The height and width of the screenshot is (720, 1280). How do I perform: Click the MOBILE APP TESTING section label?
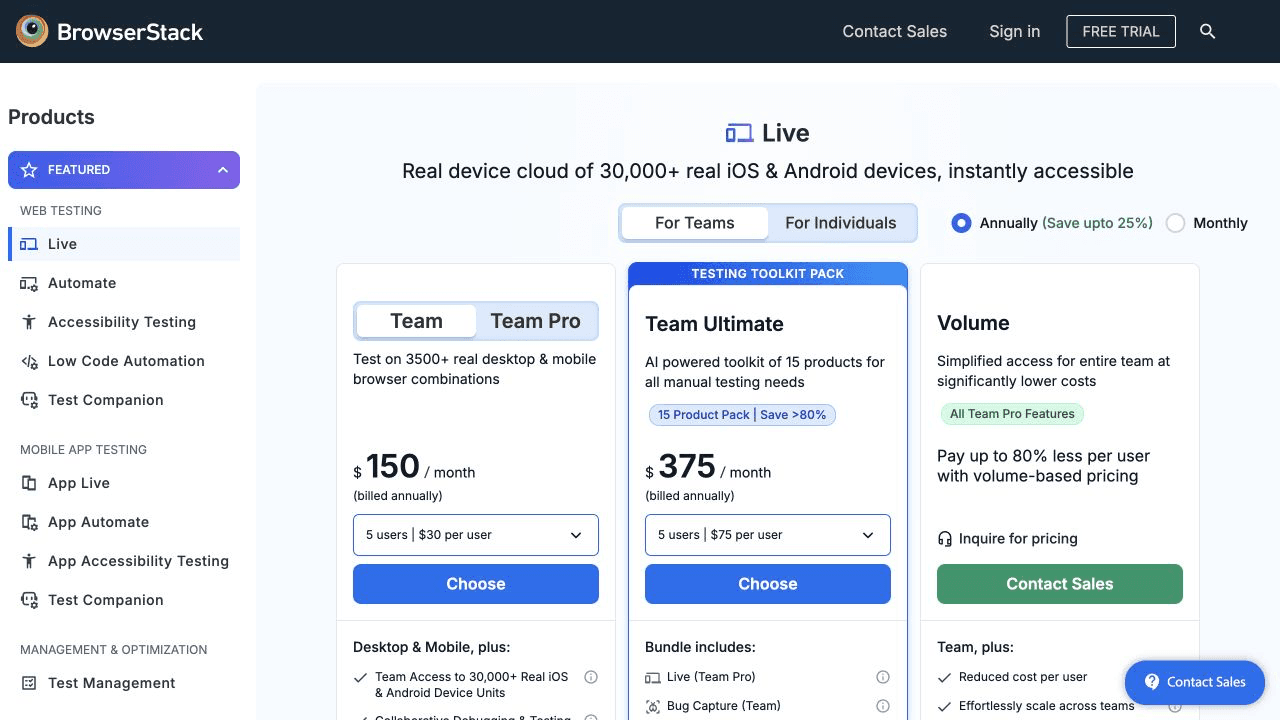84,450
